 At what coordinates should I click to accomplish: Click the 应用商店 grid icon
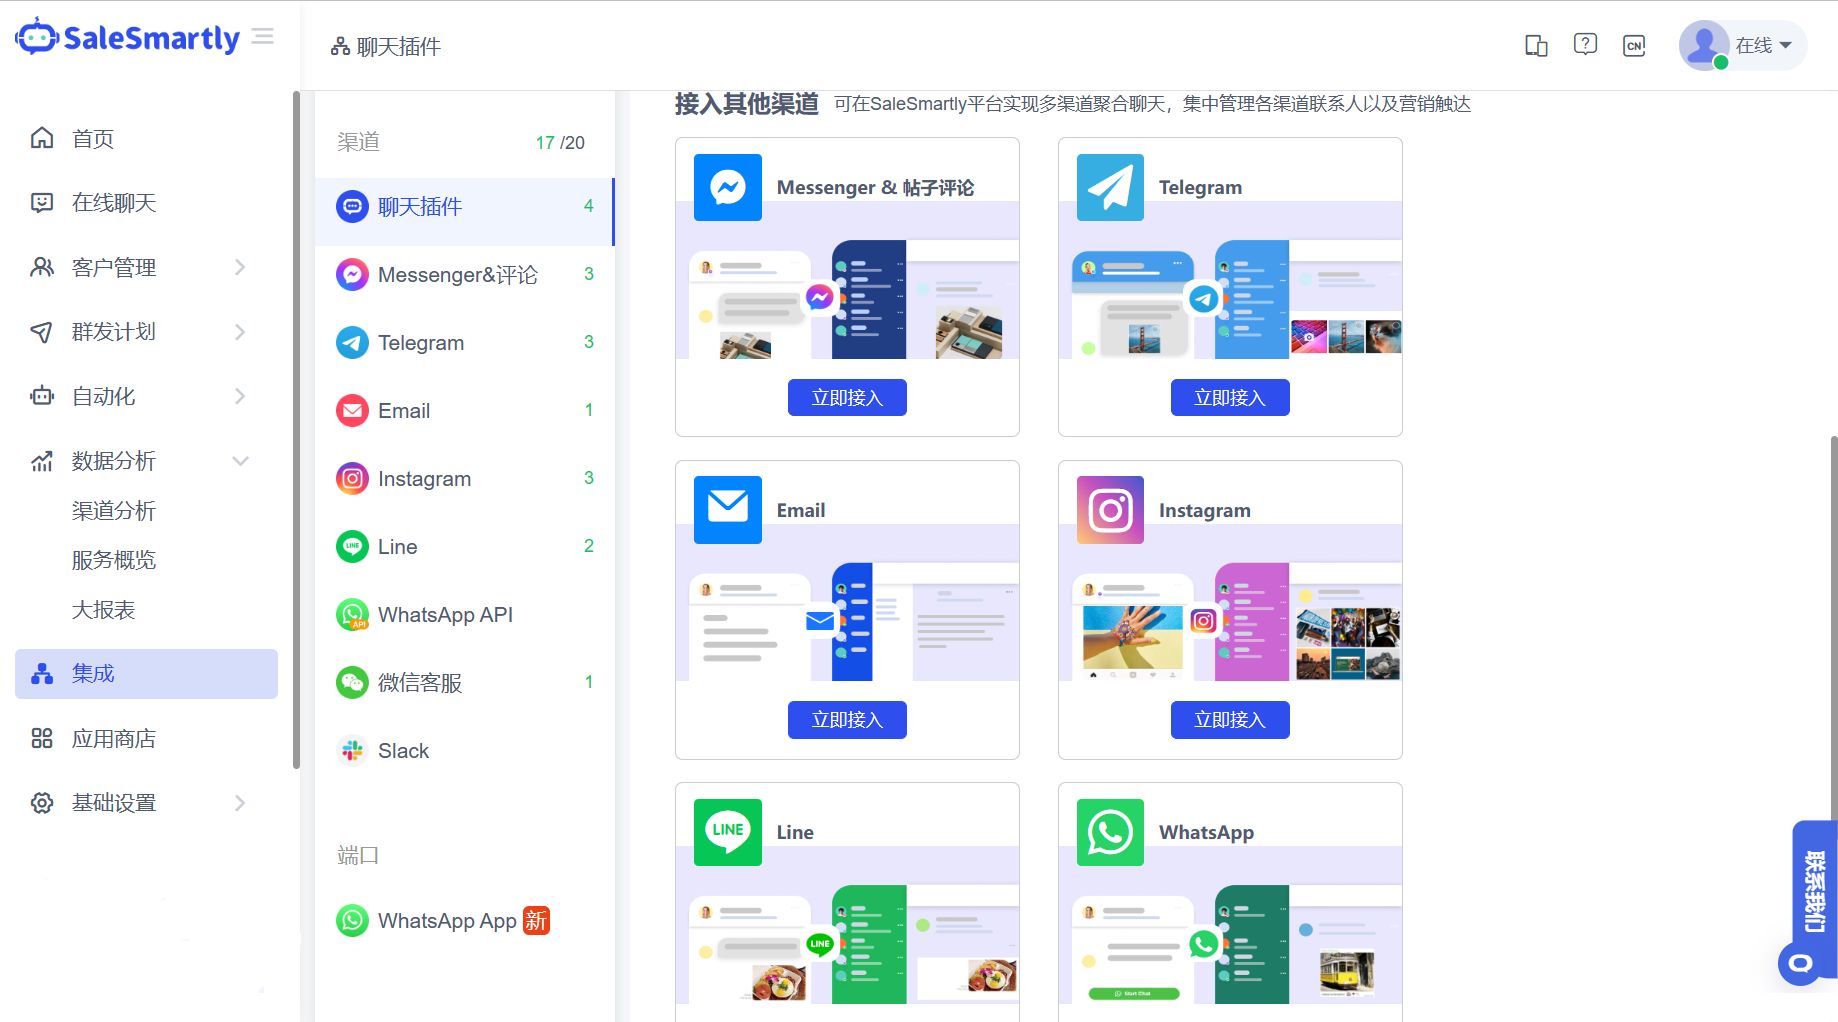(x=42, y=739)
